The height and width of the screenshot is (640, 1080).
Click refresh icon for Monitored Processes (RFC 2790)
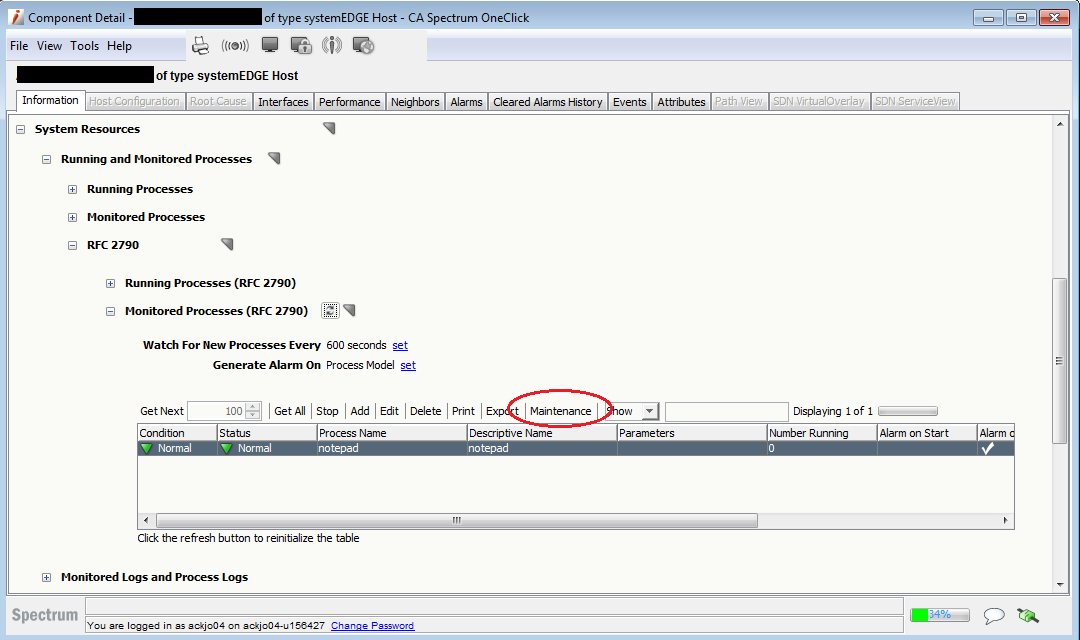coord(331,311)
